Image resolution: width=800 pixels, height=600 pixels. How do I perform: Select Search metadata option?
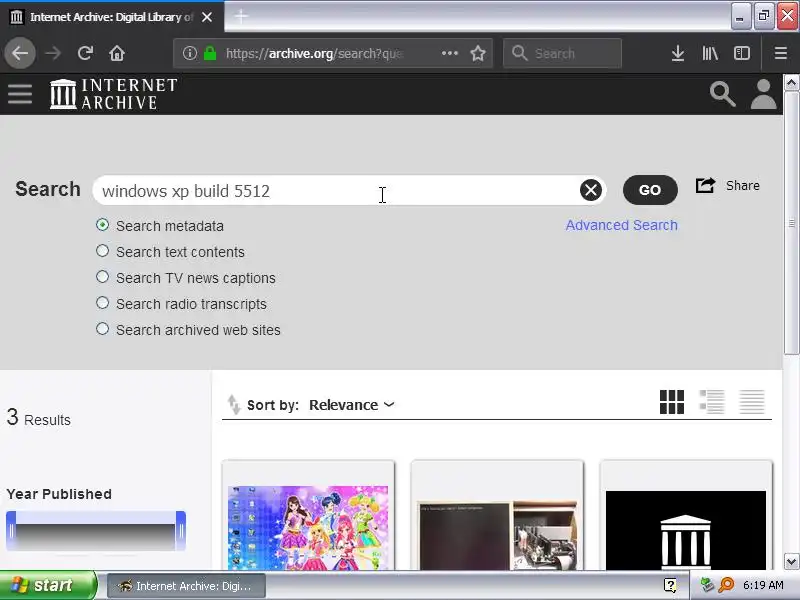[103, 225]
